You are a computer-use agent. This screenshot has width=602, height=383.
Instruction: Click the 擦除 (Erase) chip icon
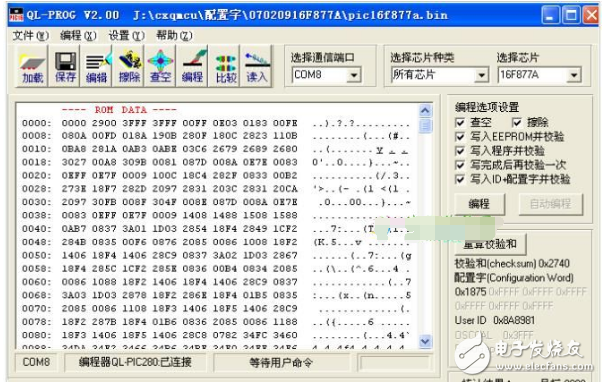point(129,66)
